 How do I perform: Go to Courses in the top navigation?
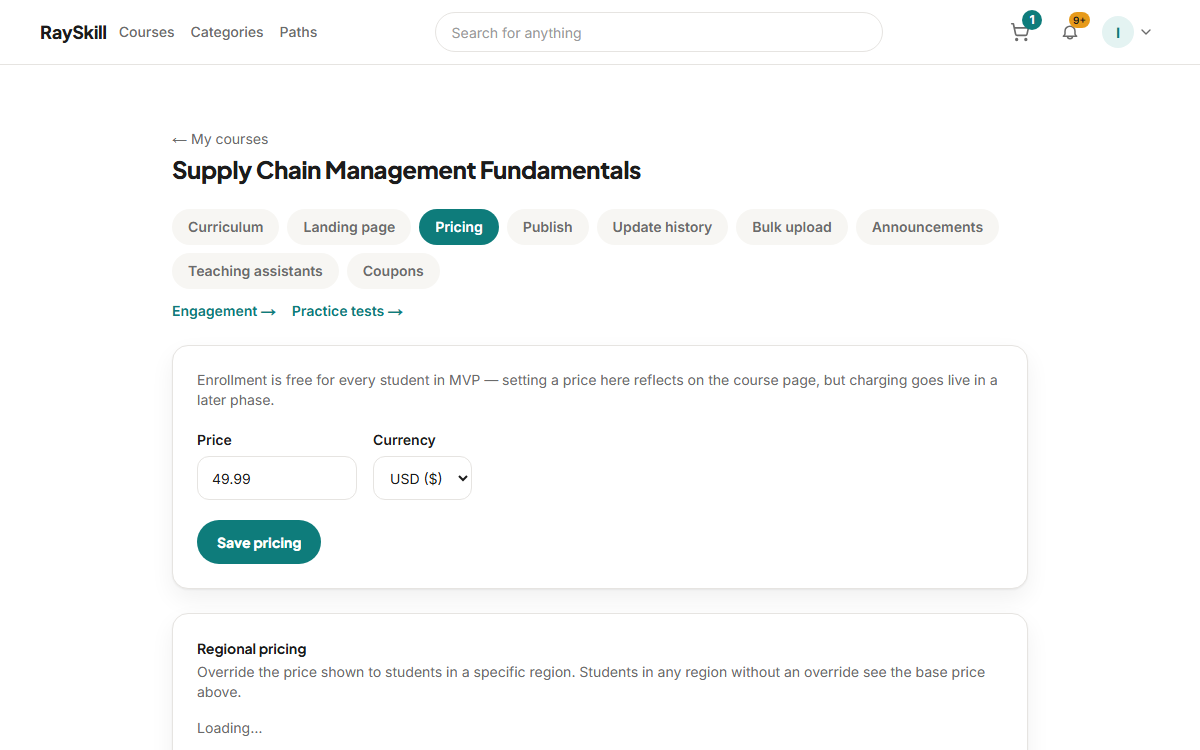[x=147, y=32]
